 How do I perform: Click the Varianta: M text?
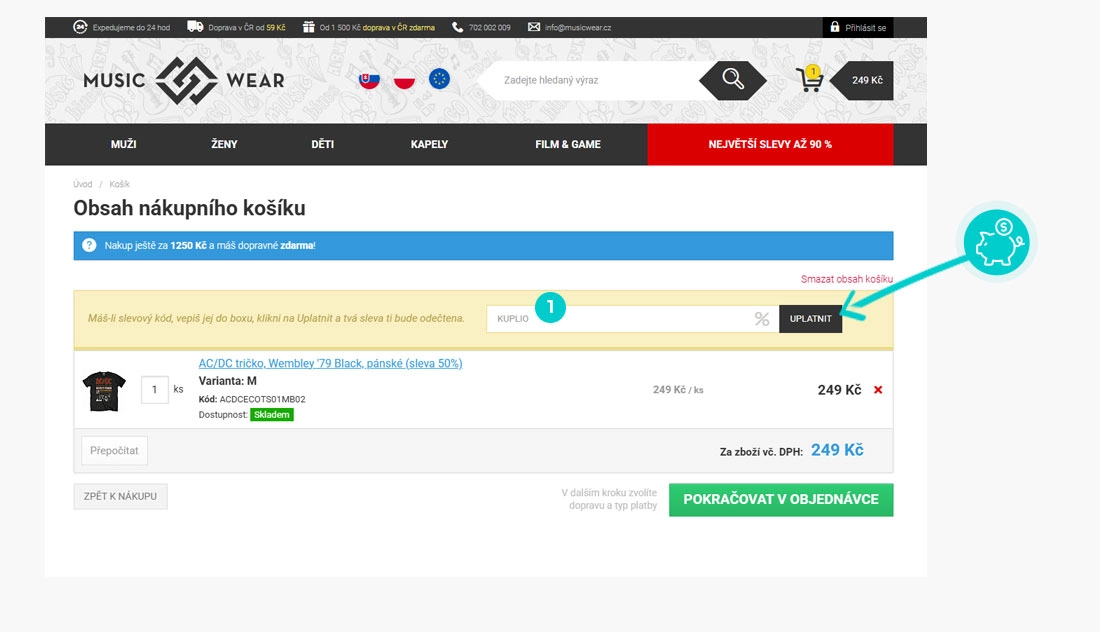pyautogui.click(x=227, y=382)
